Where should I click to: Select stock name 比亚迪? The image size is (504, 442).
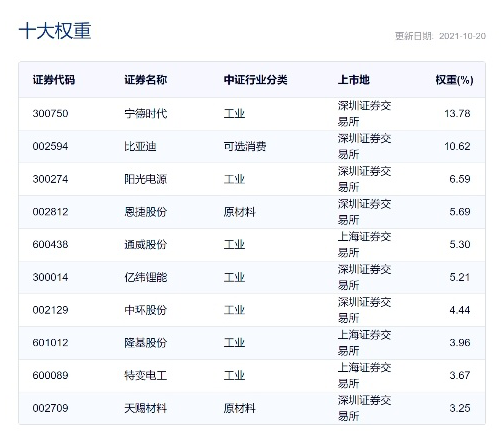pyautogui.click(x=140, y=146)
